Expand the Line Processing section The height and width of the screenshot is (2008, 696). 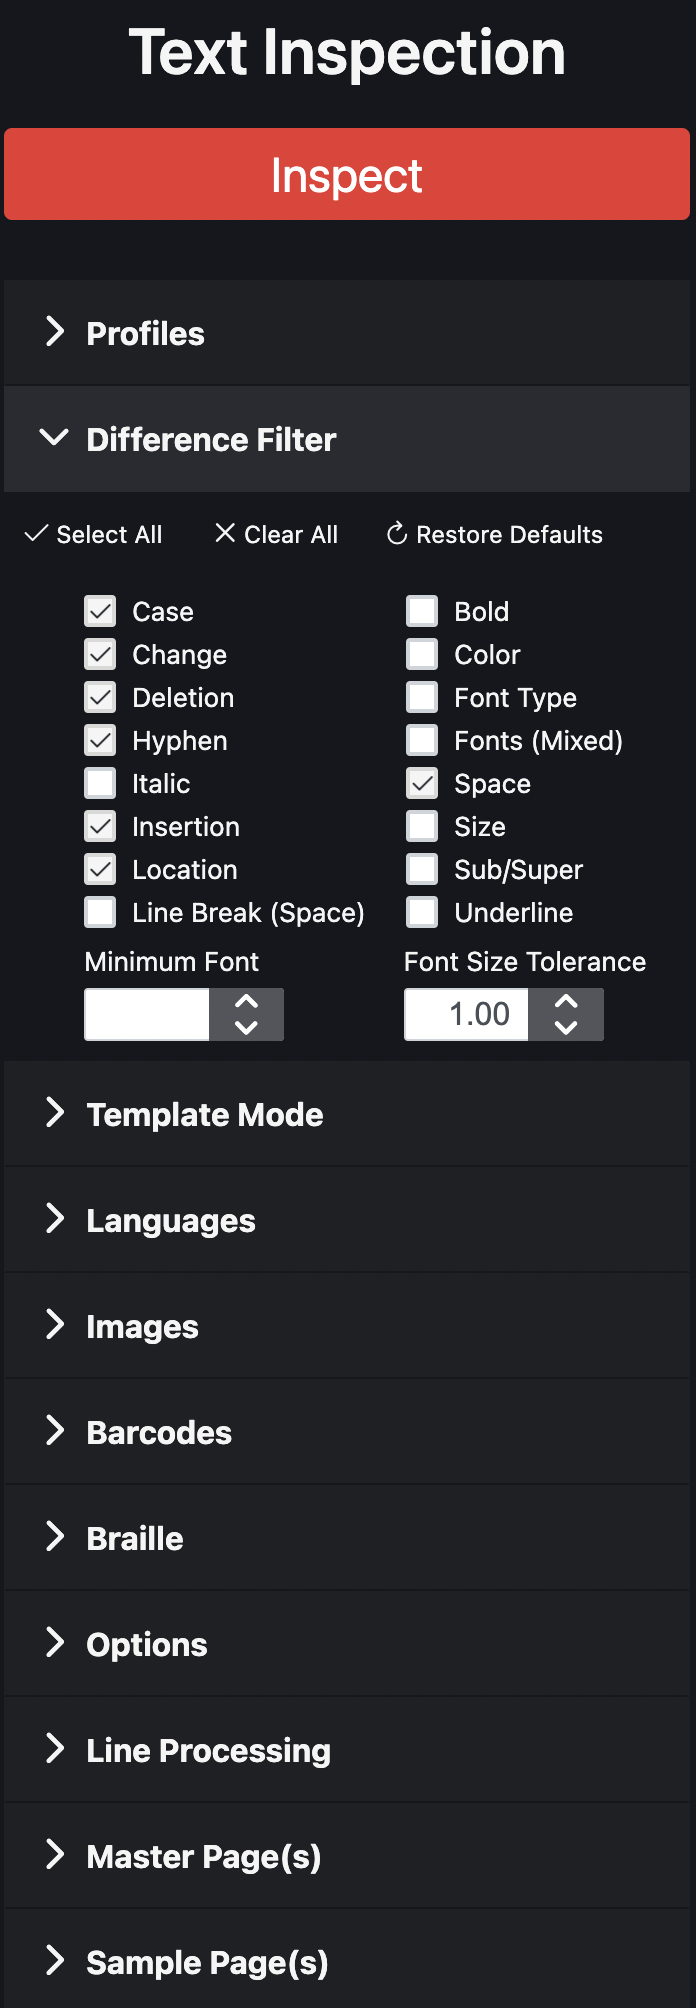pos(208,1750)
